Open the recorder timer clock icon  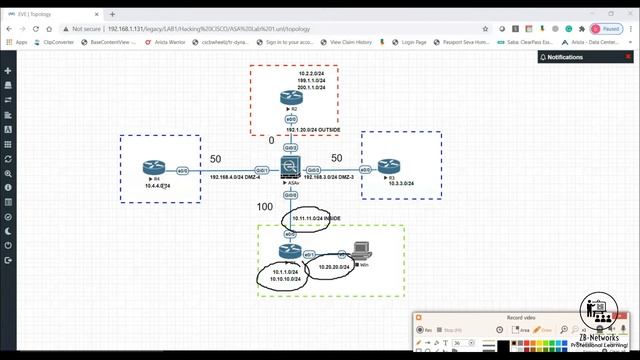[500, 330]
